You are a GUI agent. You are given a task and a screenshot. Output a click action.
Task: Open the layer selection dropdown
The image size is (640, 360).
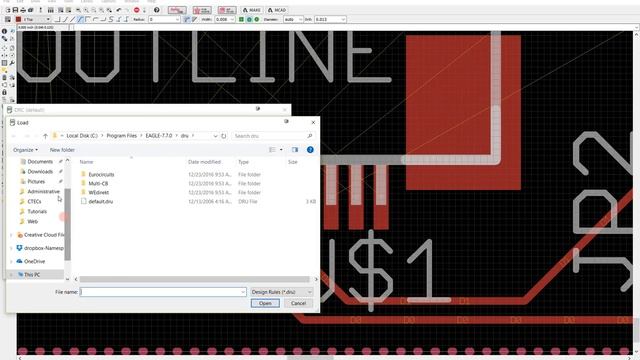pos(48,19)
